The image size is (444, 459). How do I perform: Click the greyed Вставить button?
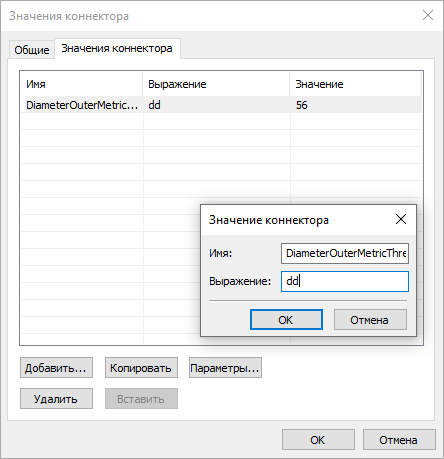point(141,398)
